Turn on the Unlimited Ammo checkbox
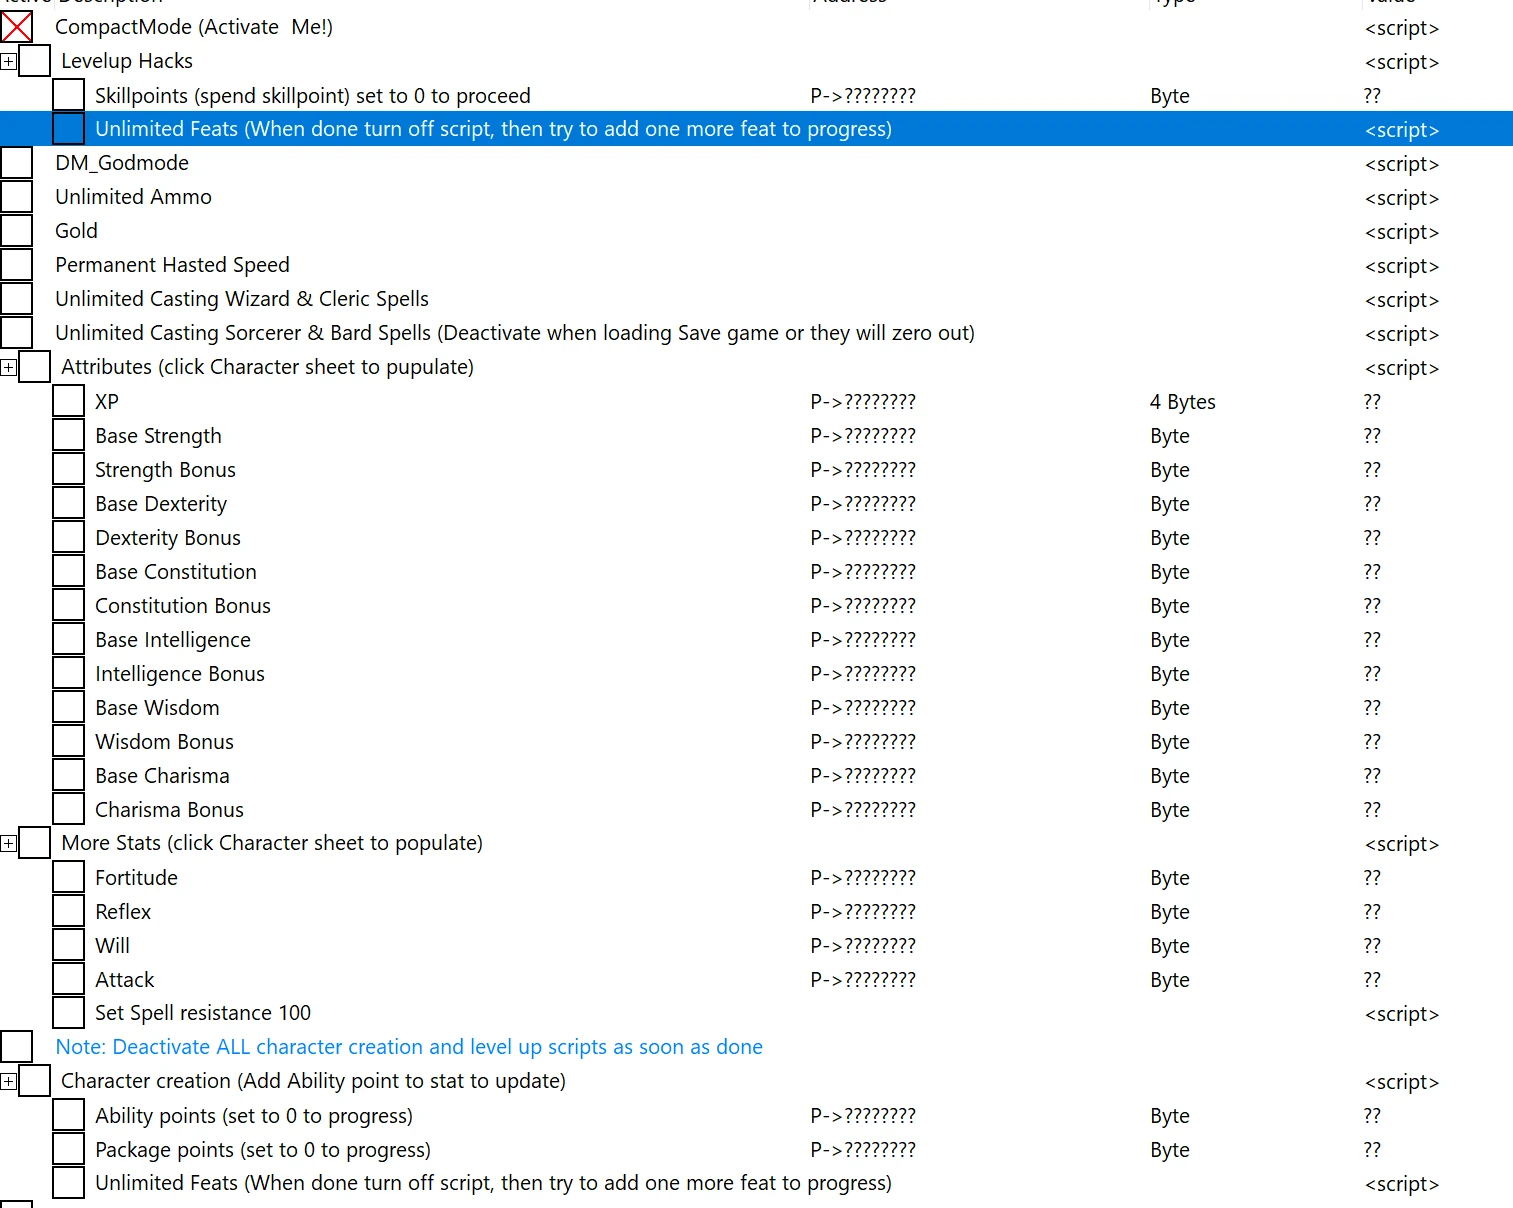Screen dimensions: 1513x1208 pyautogui.click(x=17, y=197)
